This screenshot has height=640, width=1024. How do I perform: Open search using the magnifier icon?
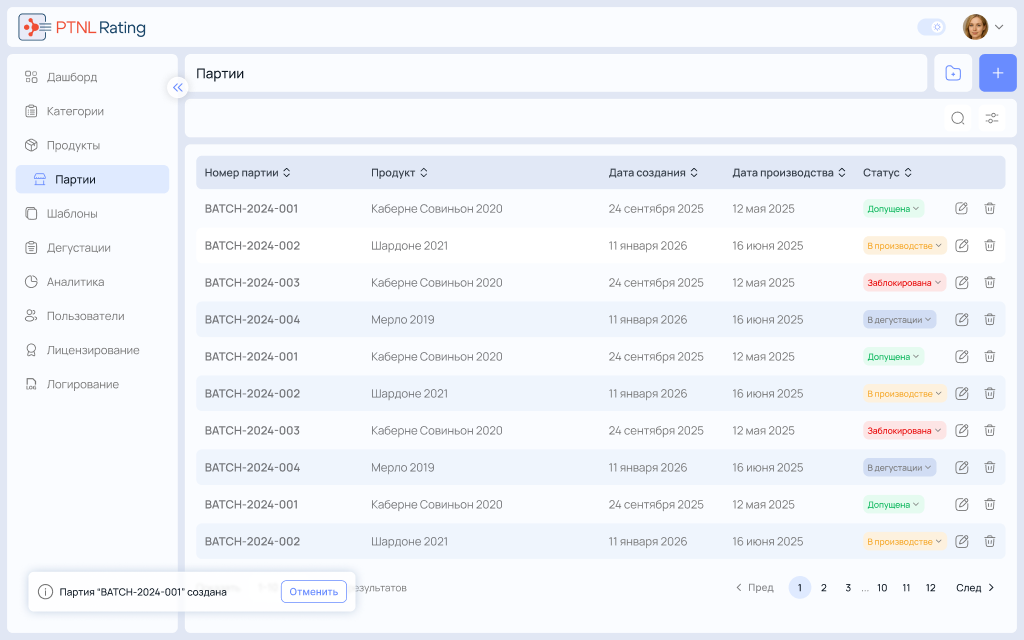click(958, 118)
